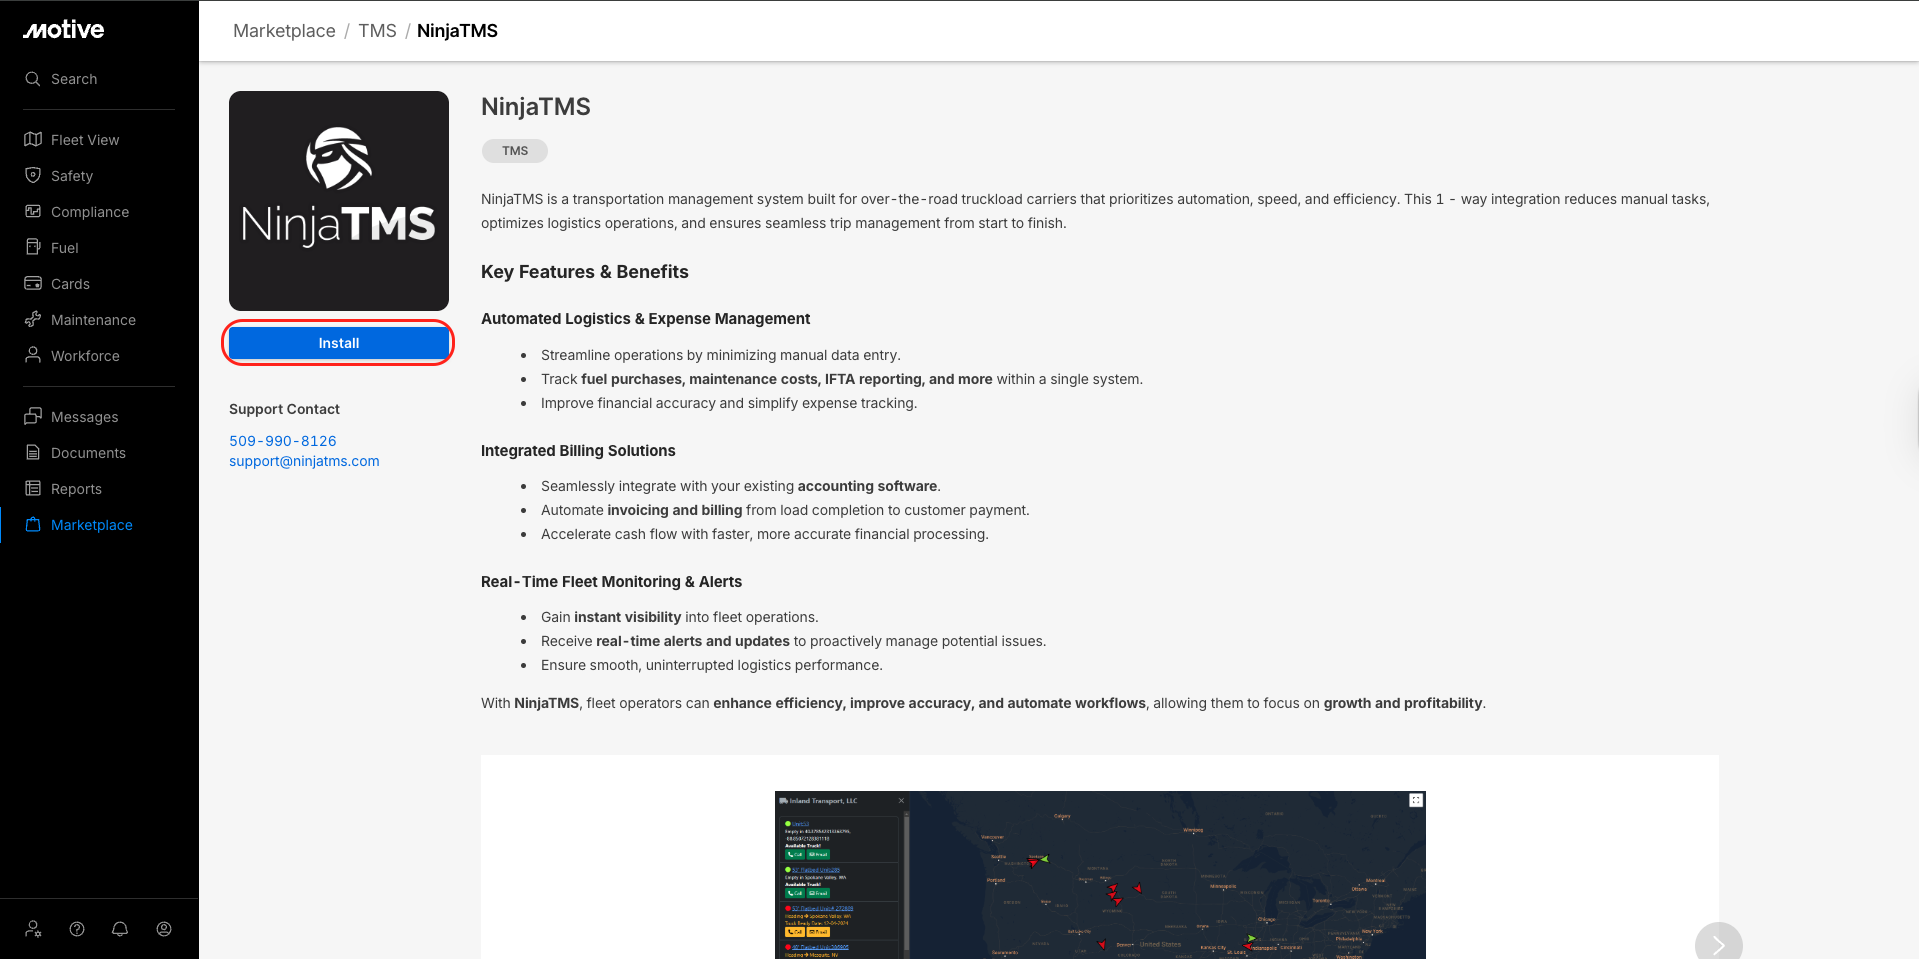
Task: Select the Marketplace bag icon in sidebar
Action: [x=33, y=524]
